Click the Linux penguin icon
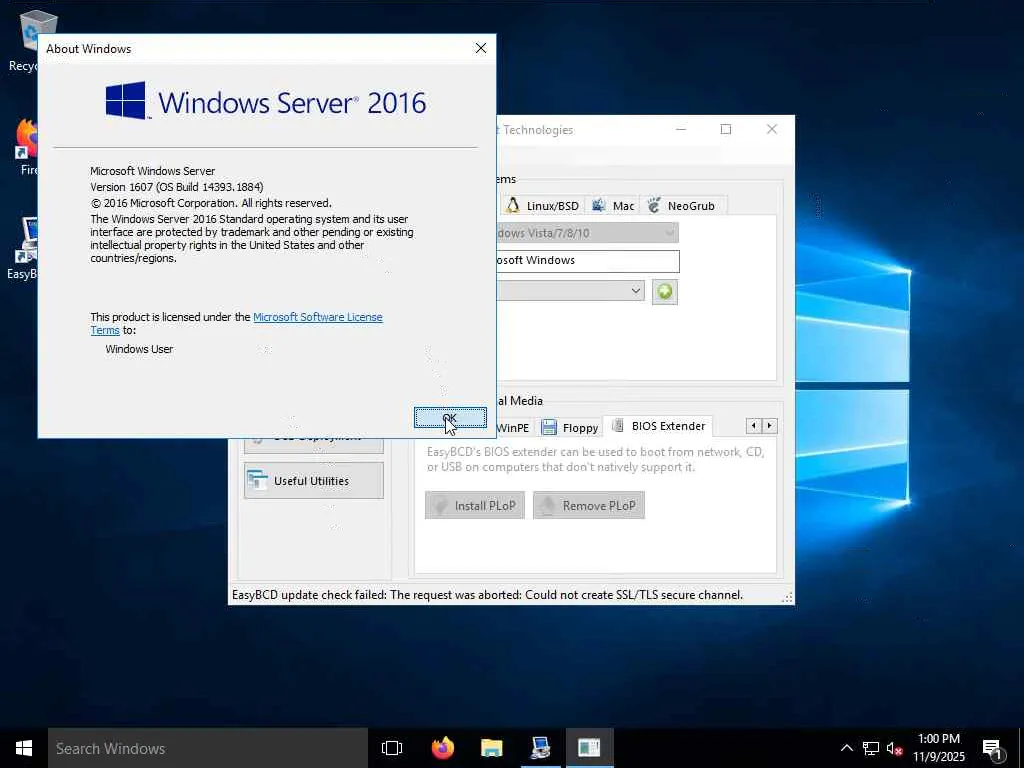 (513, 205)
